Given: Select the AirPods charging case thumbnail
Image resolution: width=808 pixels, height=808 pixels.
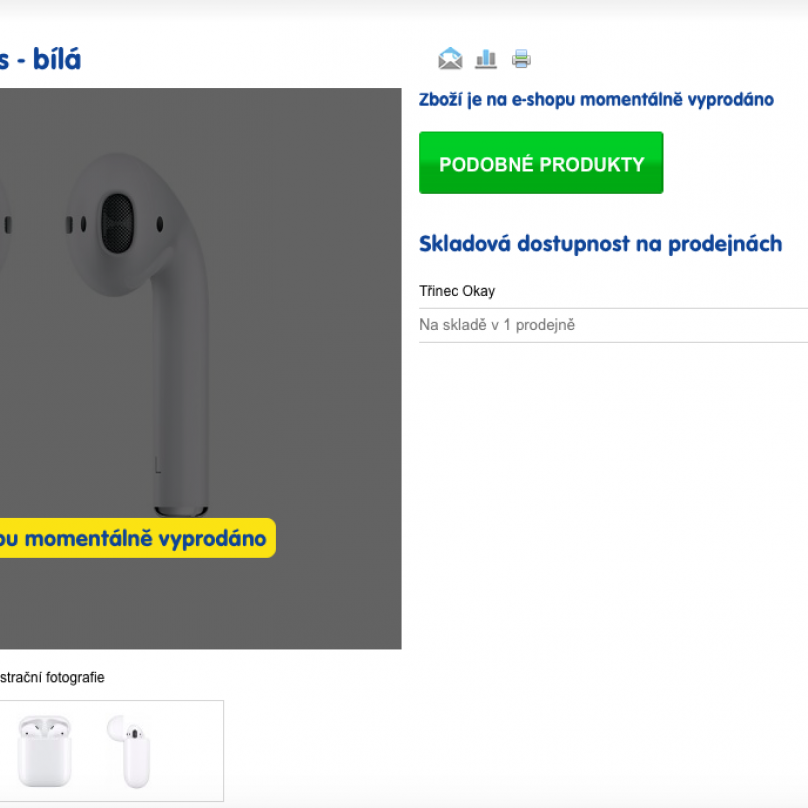Looking at the screenshot, I should pos(44,750).
